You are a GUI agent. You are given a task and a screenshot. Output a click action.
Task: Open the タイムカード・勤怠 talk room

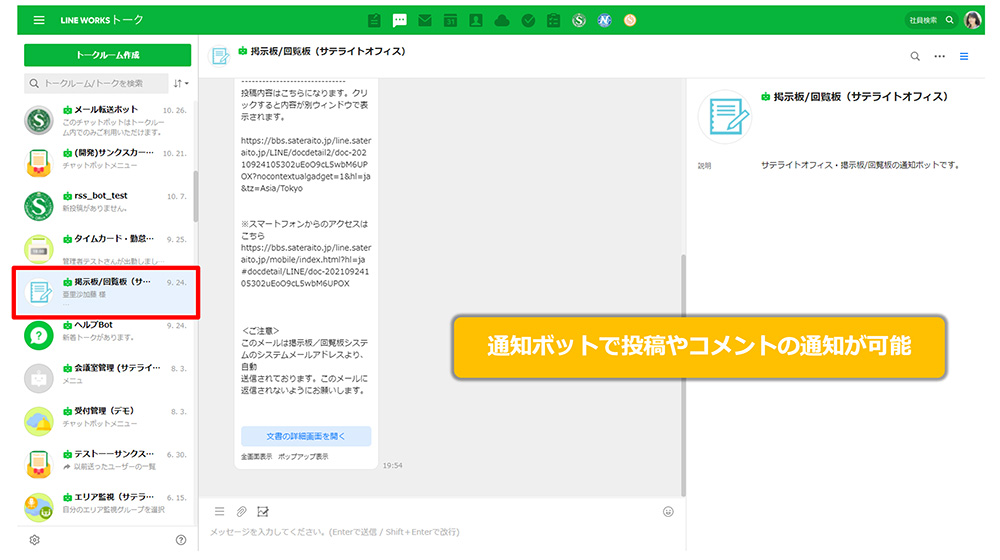pos(106,247)
